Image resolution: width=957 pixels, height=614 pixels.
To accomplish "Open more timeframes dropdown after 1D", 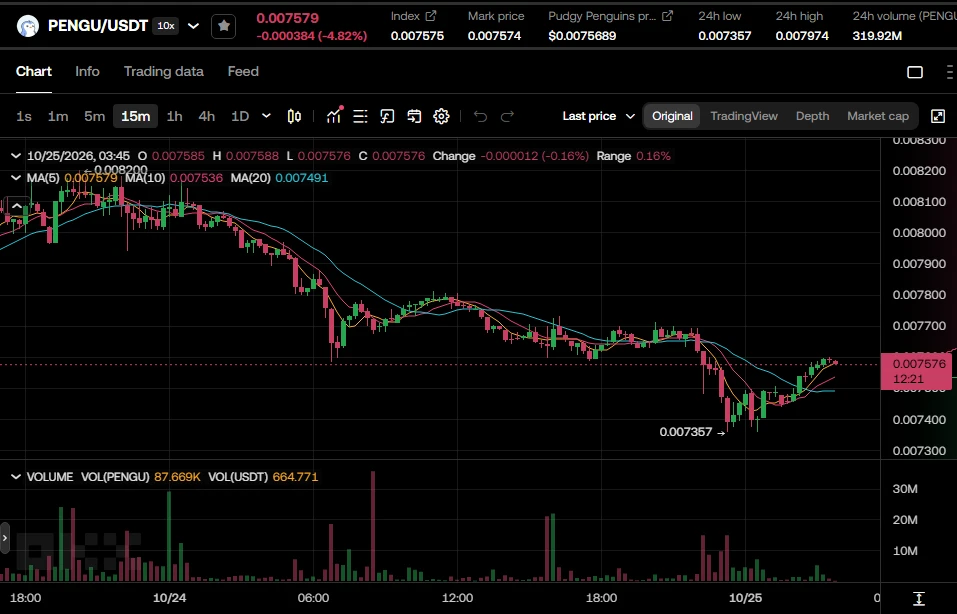I will 266,115.
